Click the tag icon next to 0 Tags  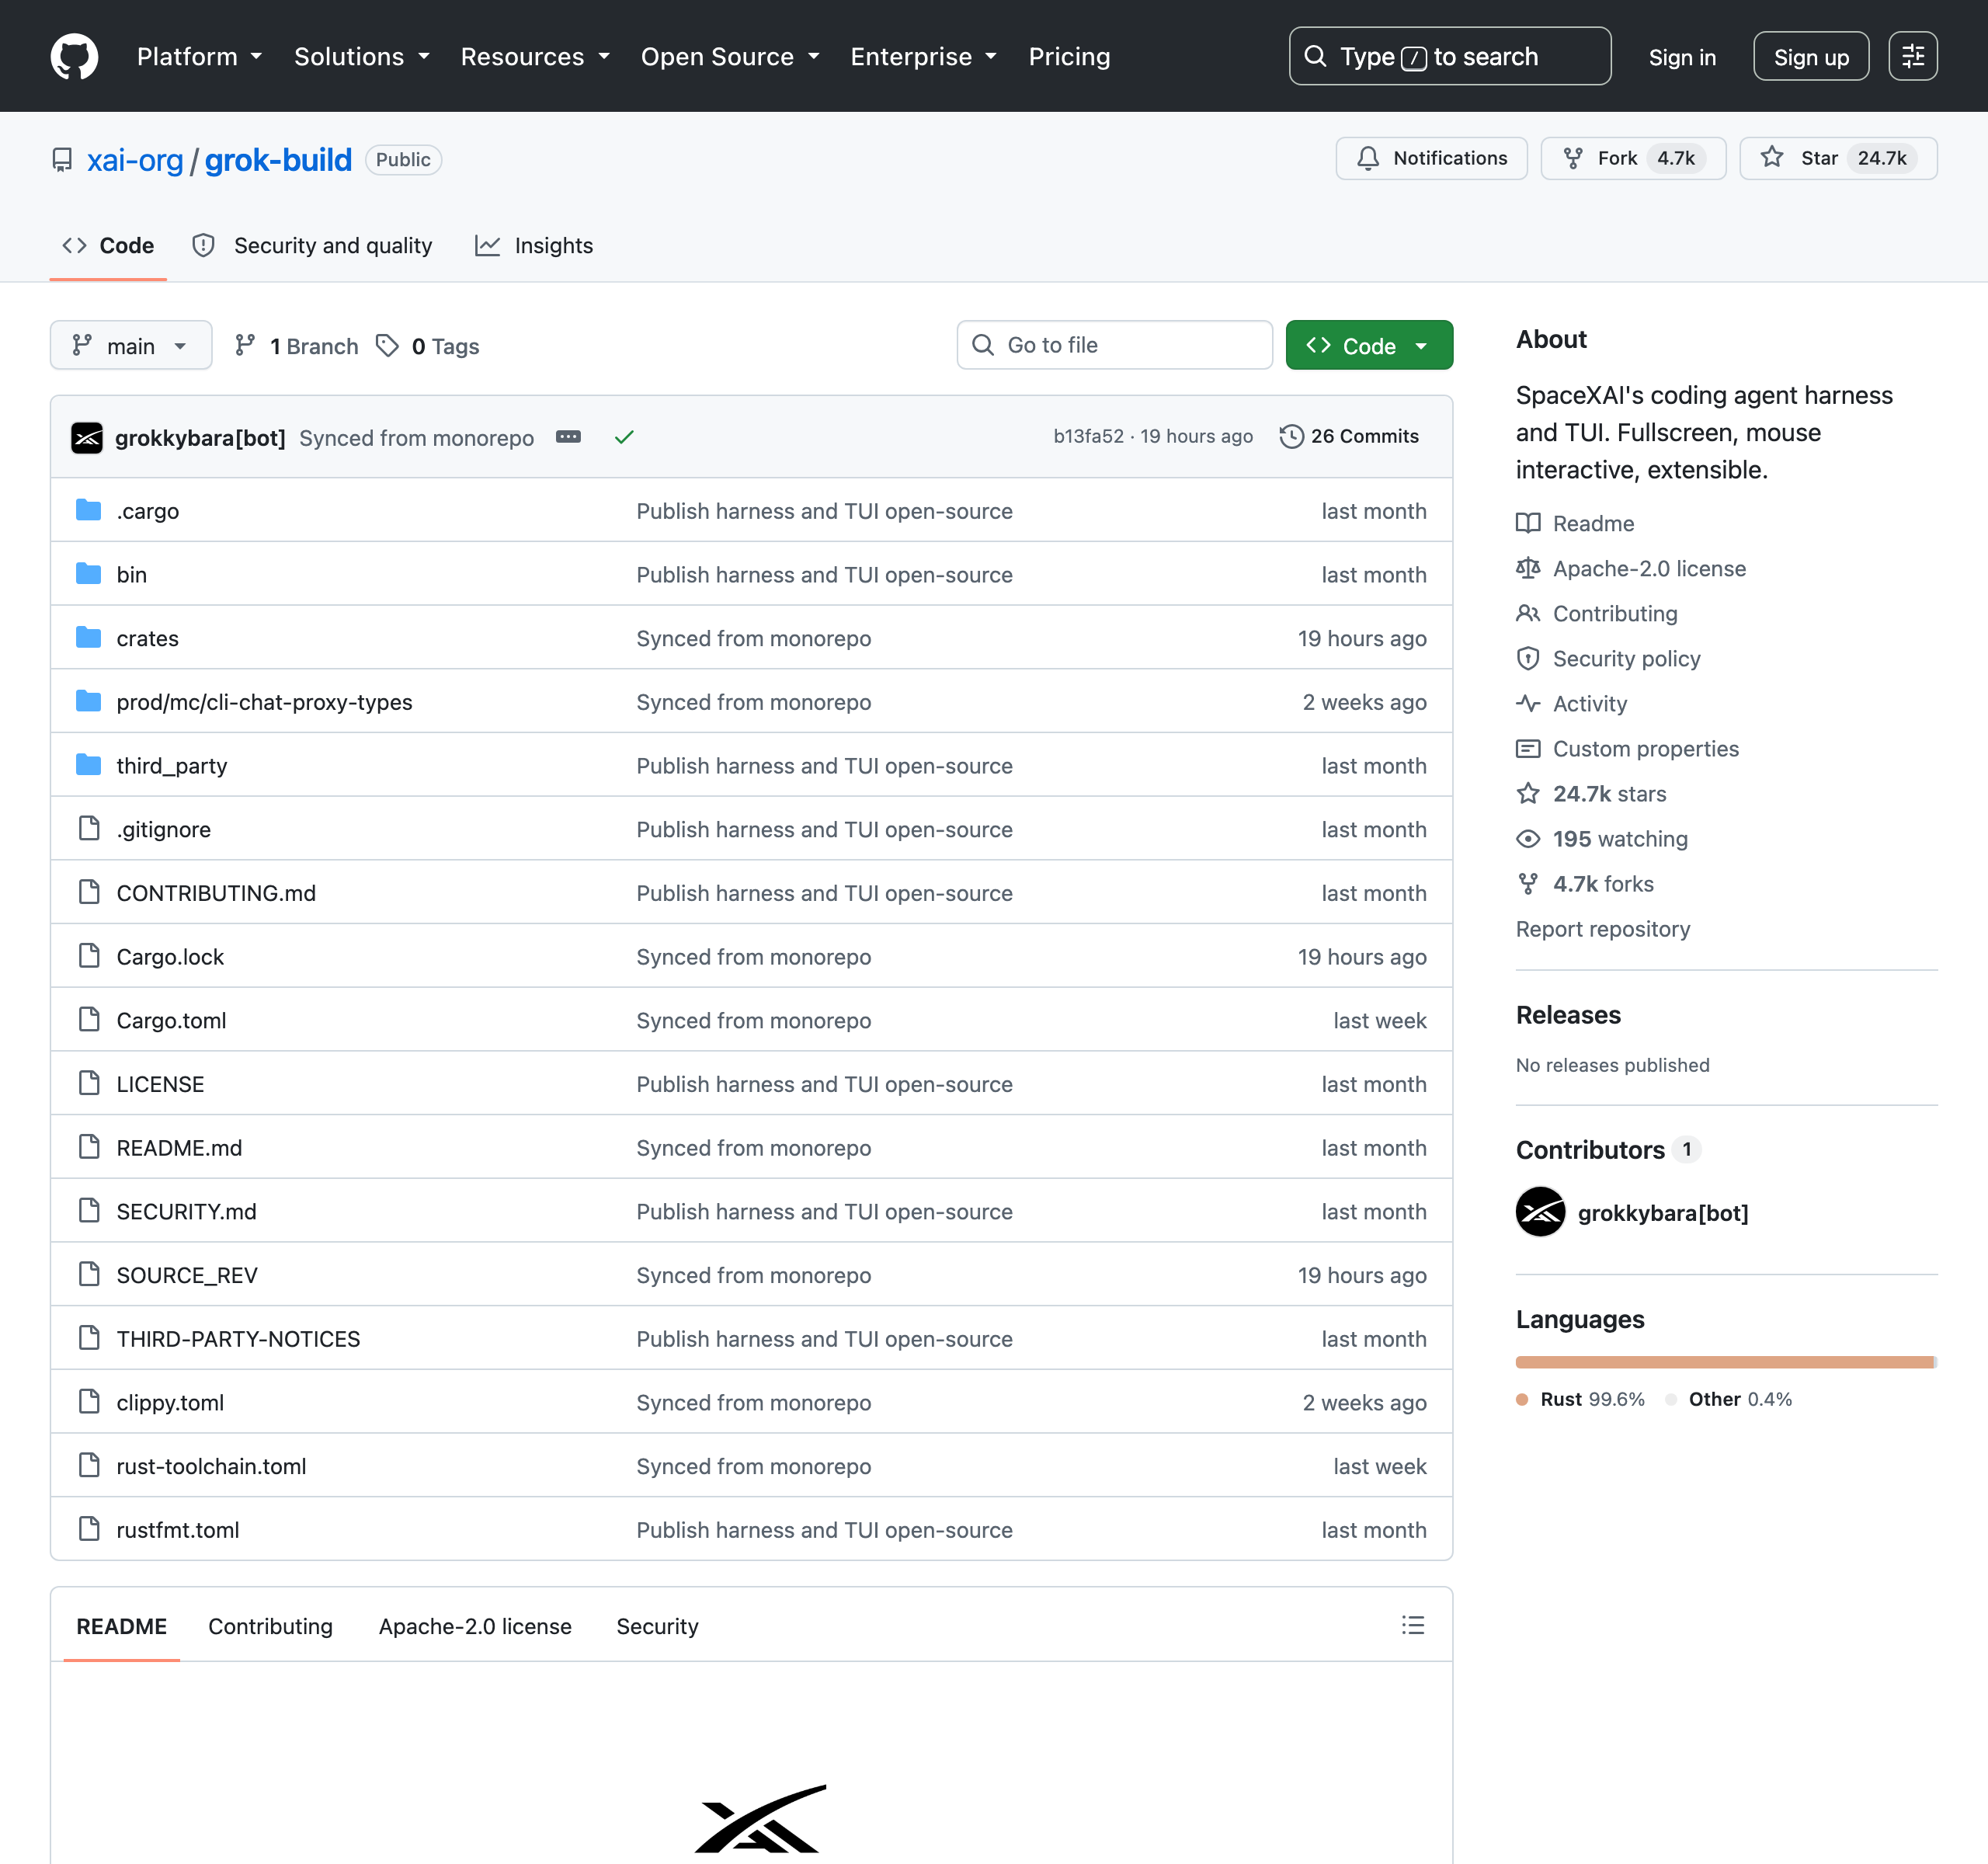(387, 345)
